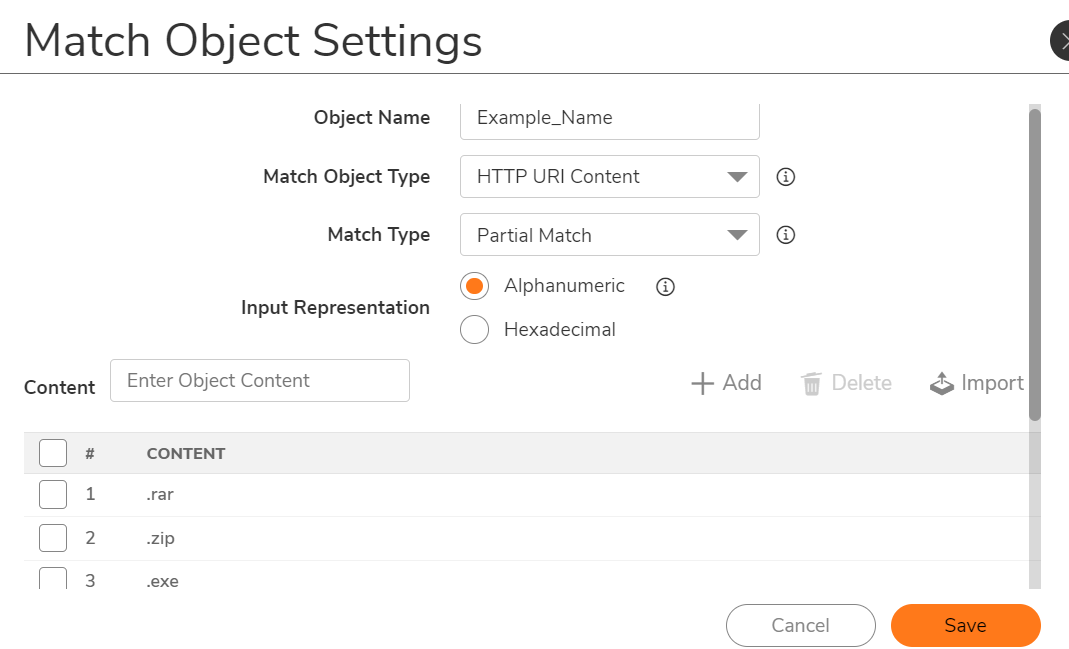Select the Alphanumeric radio button
The image size is (1069, 649).
click(x=474, y=286)
